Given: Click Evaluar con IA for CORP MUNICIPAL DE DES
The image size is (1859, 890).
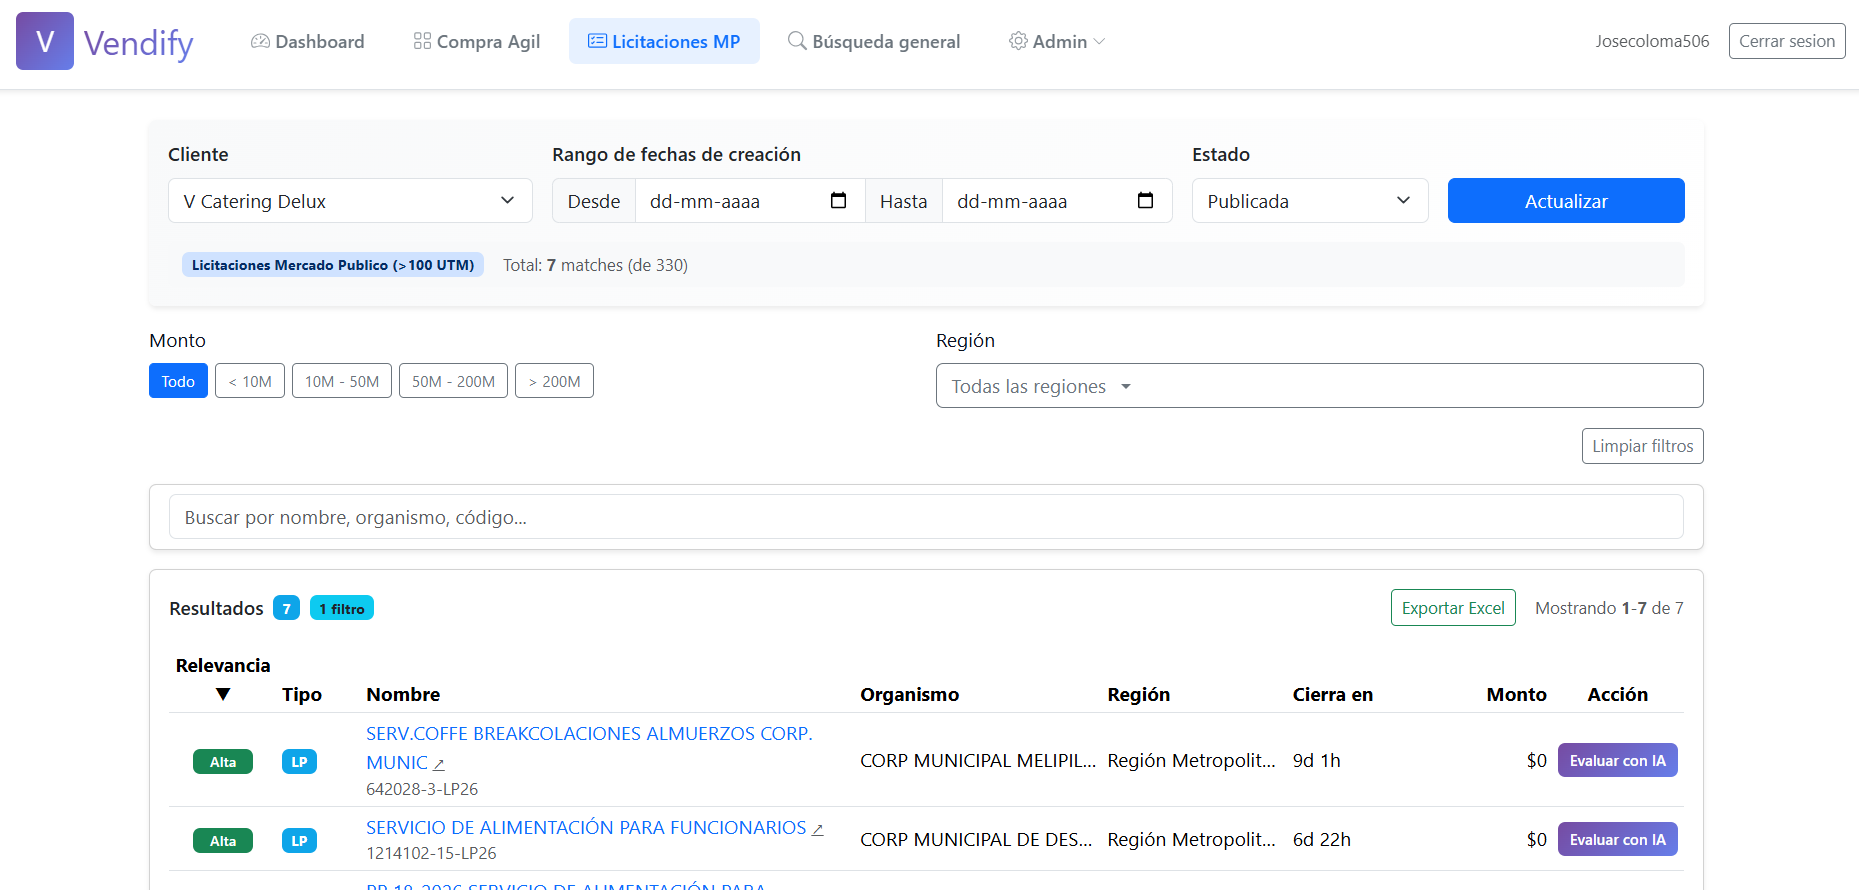Looking at the screenshot, I should click(x=1617, y=839).
